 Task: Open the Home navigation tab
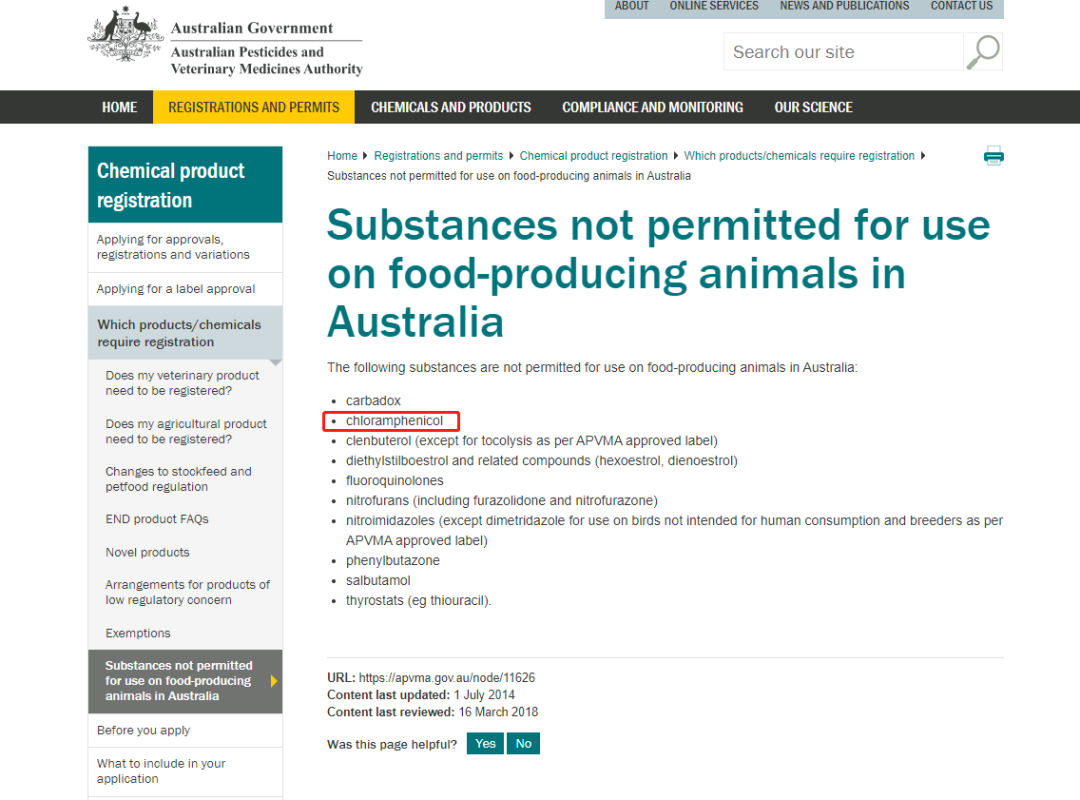click(x=120, y=107)
